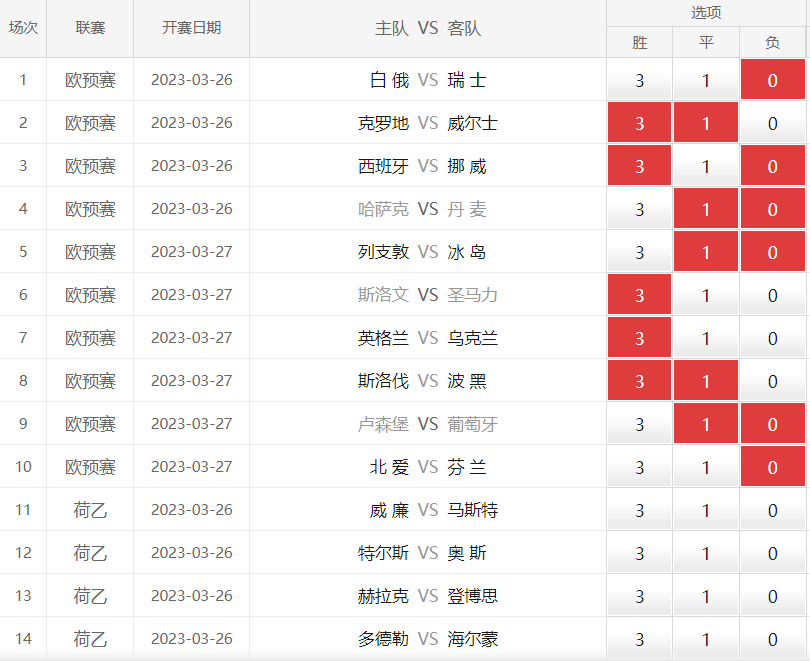This screenshot has height=661, width=810.
Task: Toggle loss option 0 for 列支敦 vs 冰岛
Action: coord(772,252)
